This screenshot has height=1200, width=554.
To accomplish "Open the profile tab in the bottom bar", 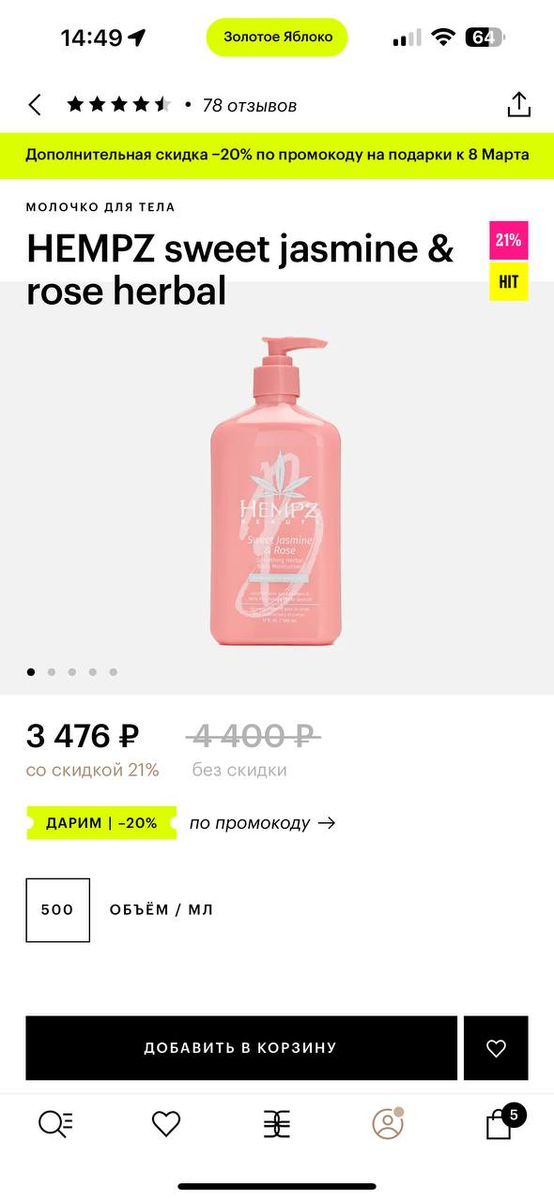I will pos(388,1124).
